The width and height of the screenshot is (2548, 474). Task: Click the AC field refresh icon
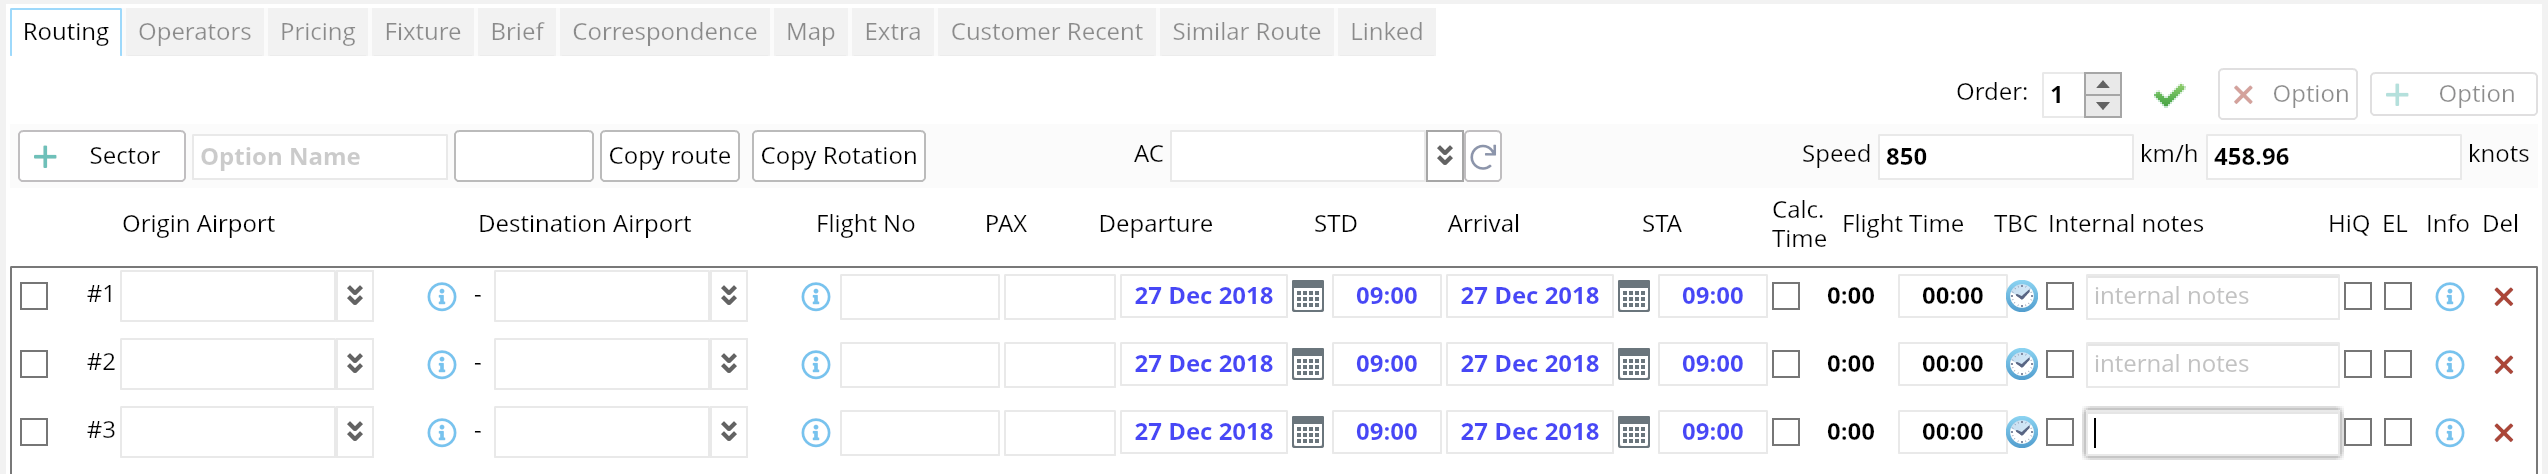1483,156
